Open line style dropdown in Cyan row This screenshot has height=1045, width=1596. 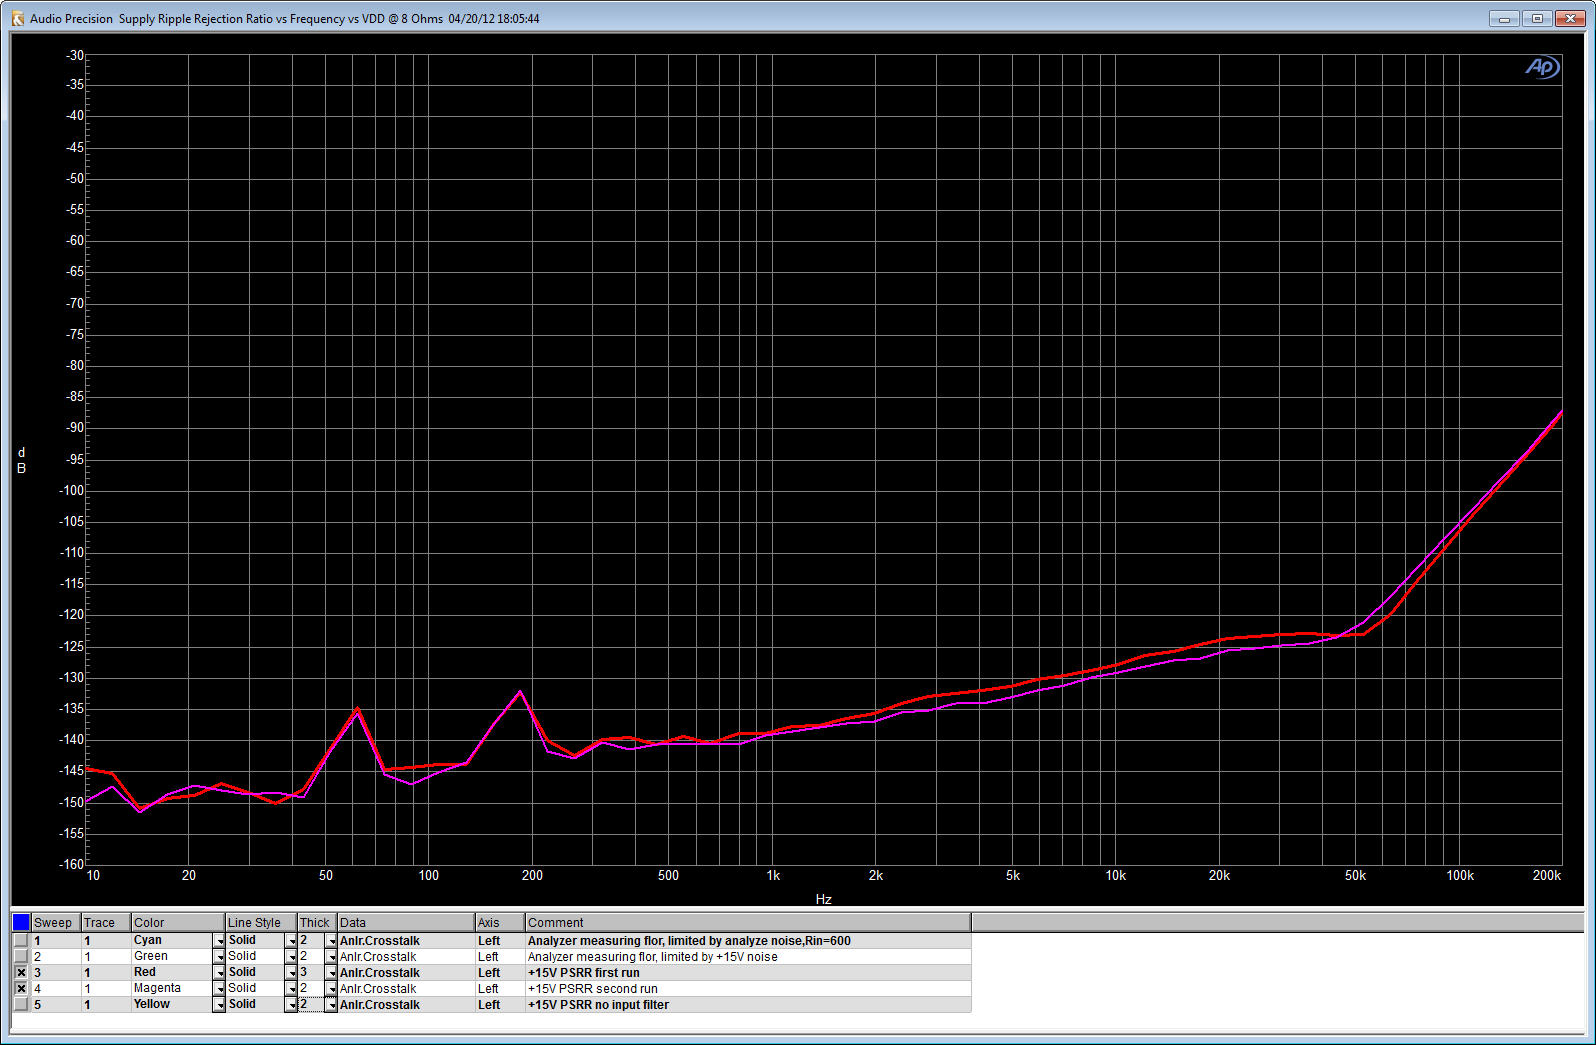tap(291, 941)
